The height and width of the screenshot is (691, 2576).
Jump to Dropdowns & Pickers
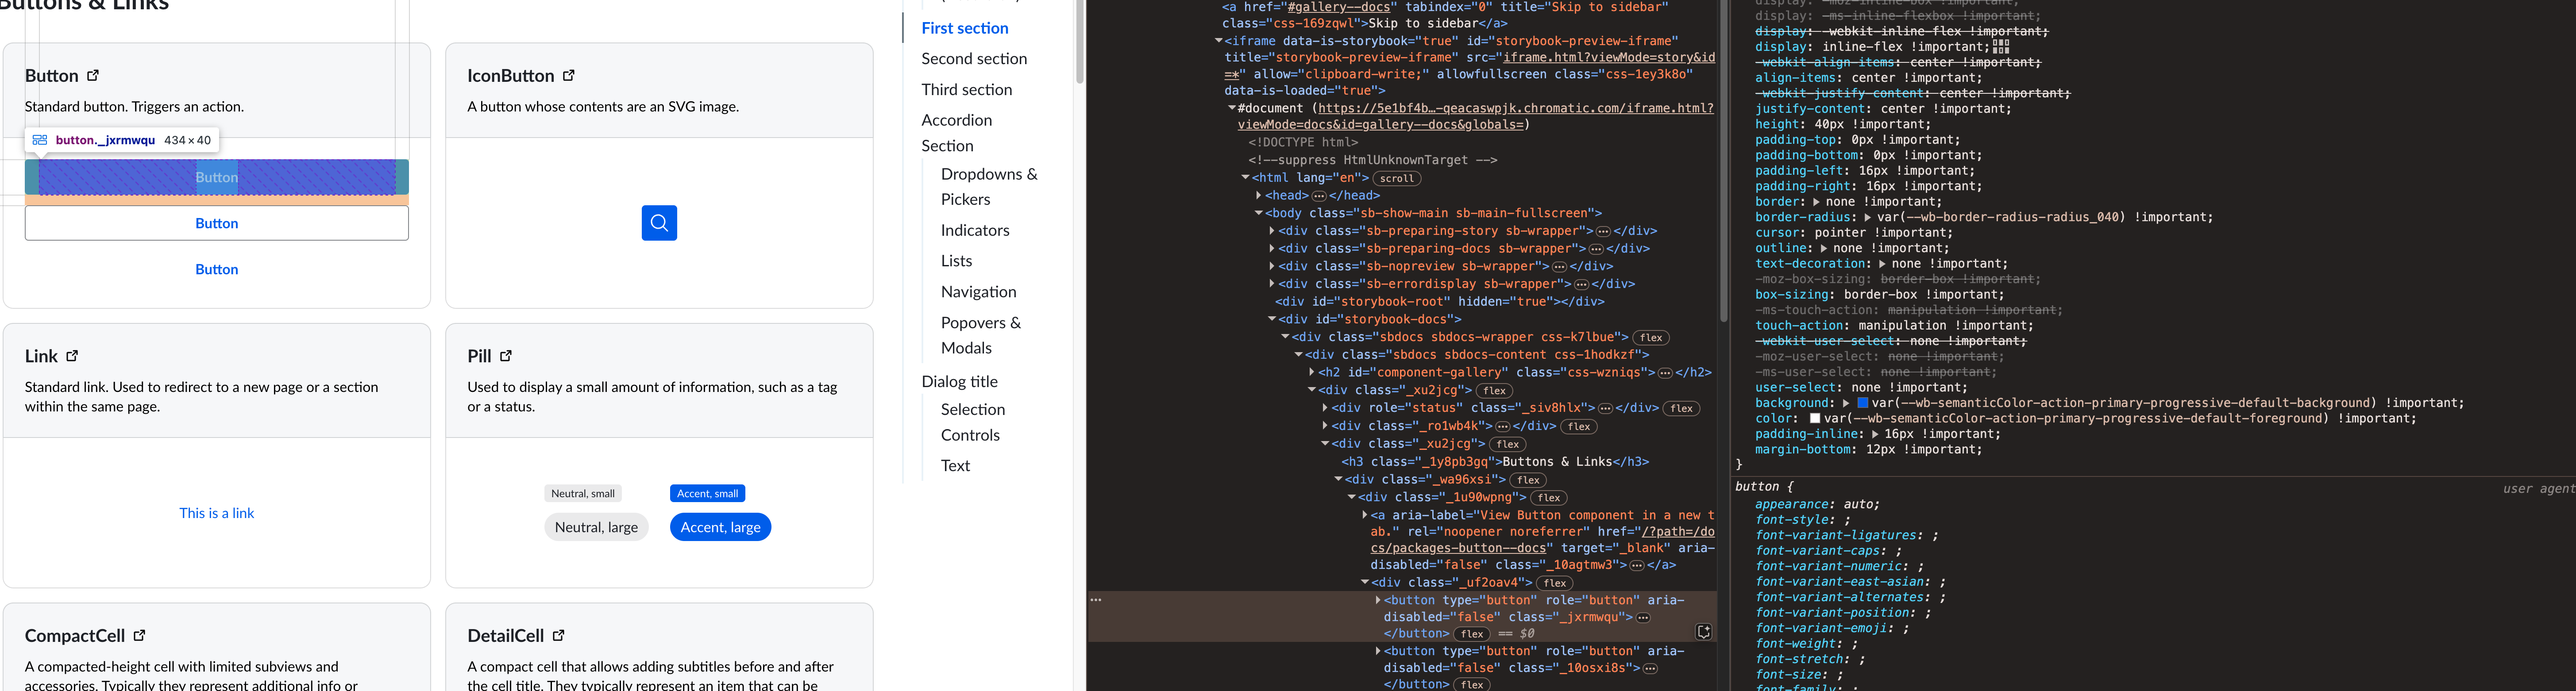(989, 187)
